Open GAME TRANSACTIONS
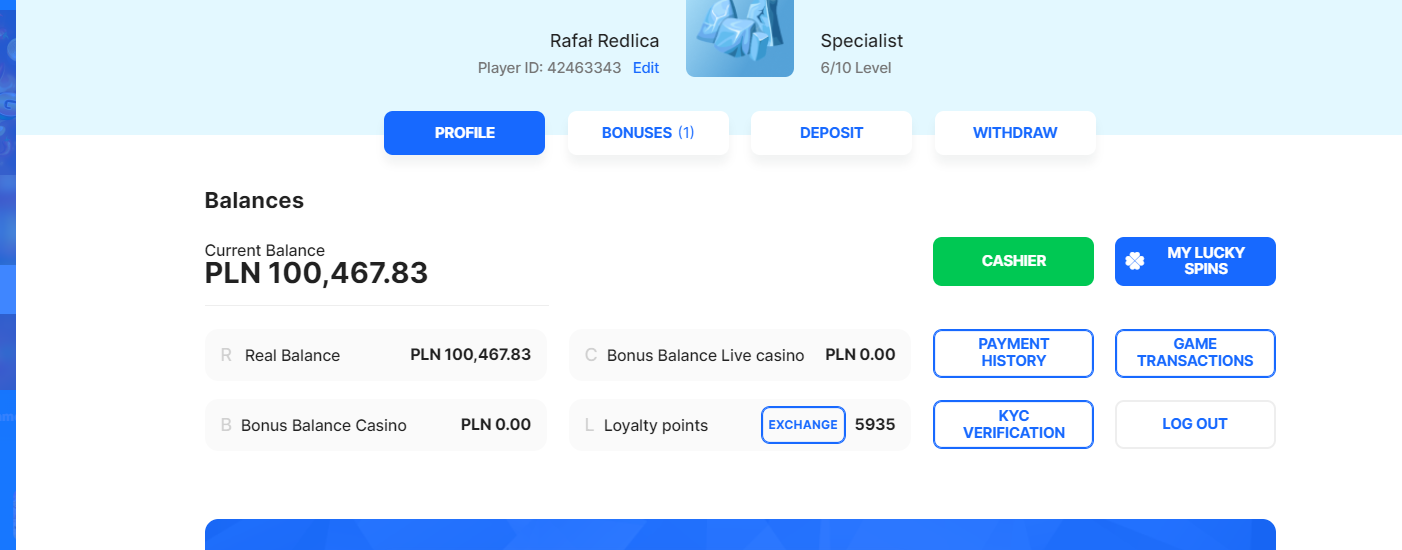 click(1195, 353)
